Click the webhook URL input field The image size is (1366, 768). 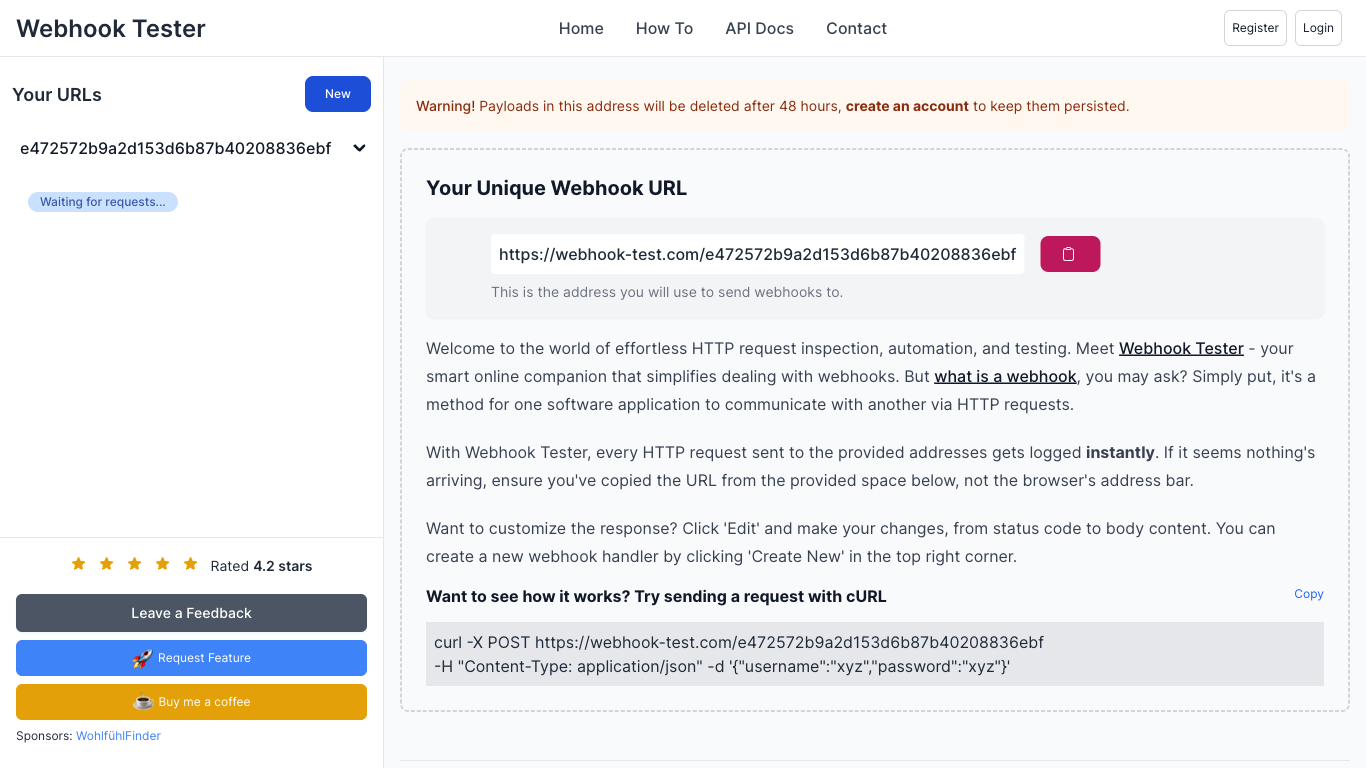point(757,254)
